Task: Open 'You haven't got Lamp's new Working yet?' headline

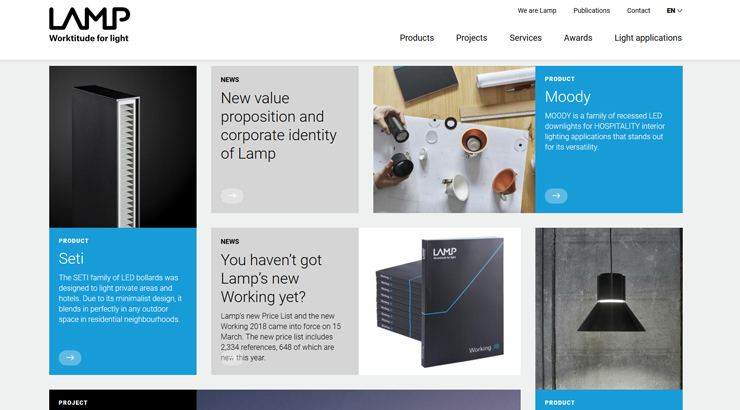Action: pos(271,278)
